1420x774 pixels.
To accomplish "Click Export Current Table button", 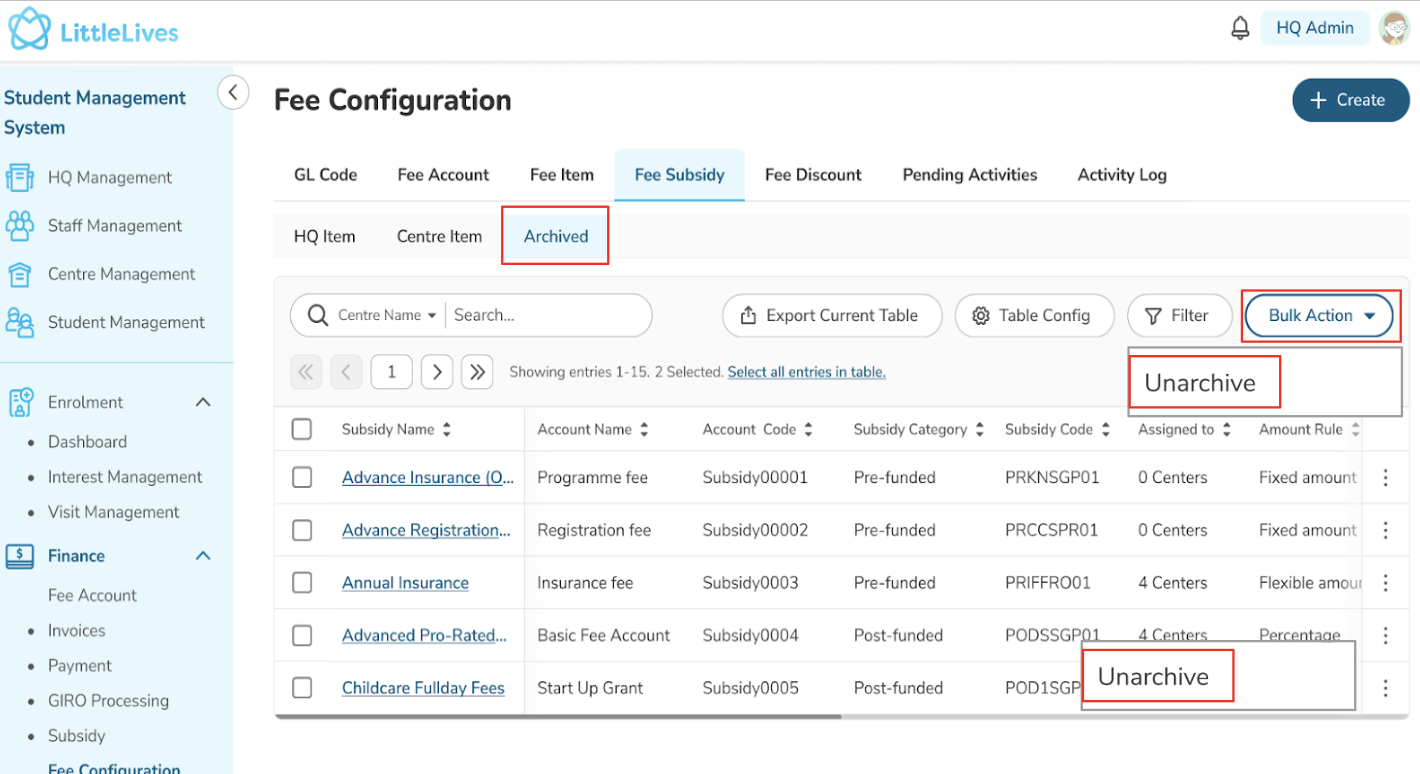I will point(832,316).
